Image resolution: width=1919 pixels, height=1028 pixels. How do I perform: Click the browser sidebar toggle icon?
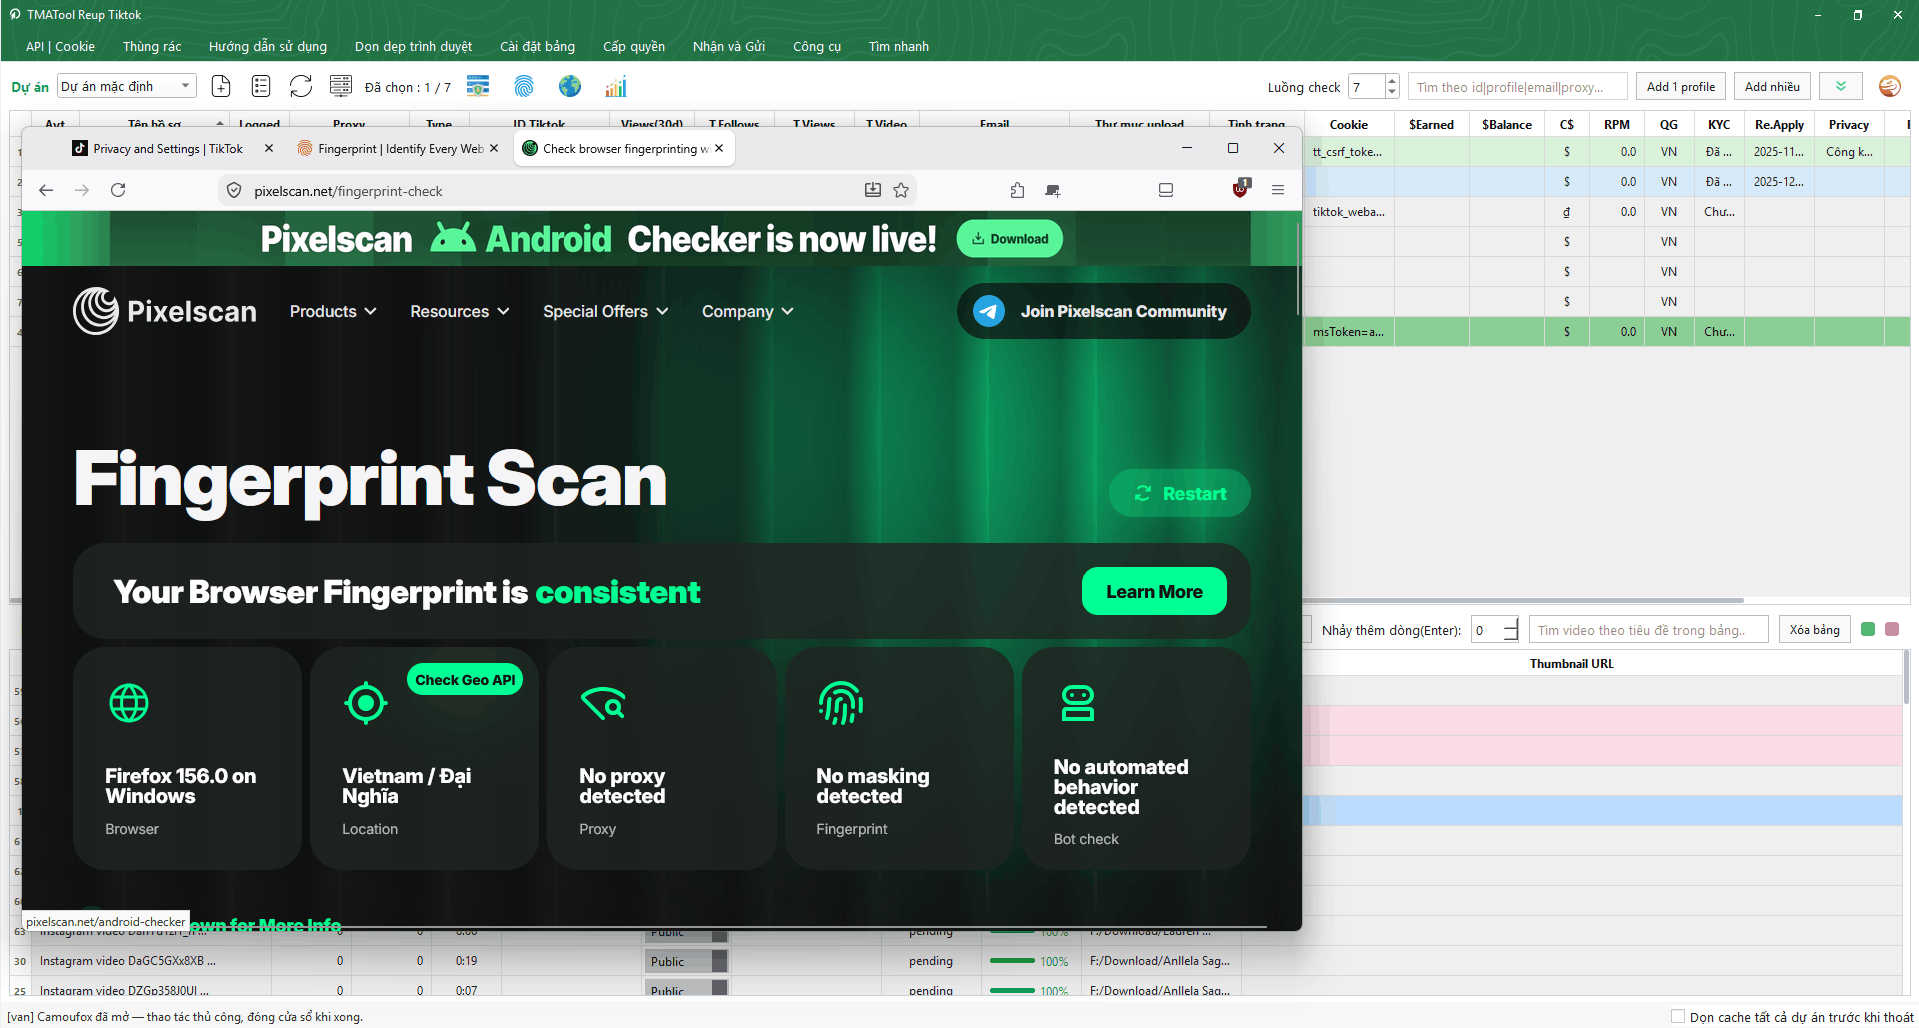[x=1166, y=190]
